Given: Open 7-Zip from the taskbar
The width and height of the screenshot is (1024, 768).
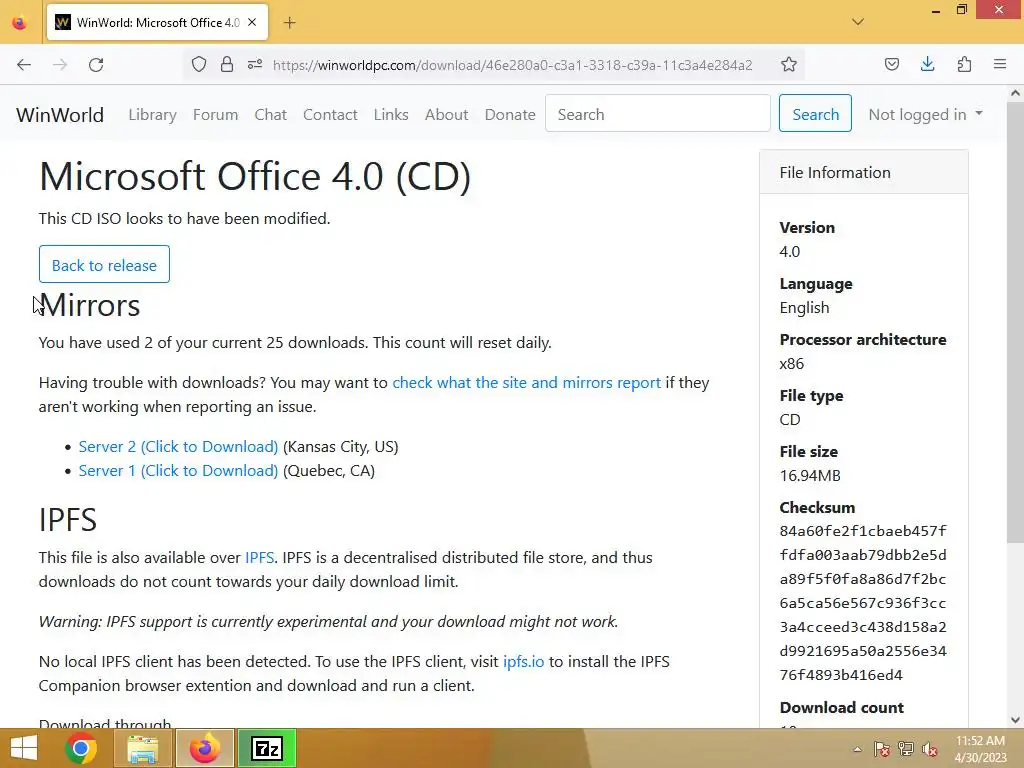Looking at the screenshot, I should pyautogui.click(x=266, y=748).
